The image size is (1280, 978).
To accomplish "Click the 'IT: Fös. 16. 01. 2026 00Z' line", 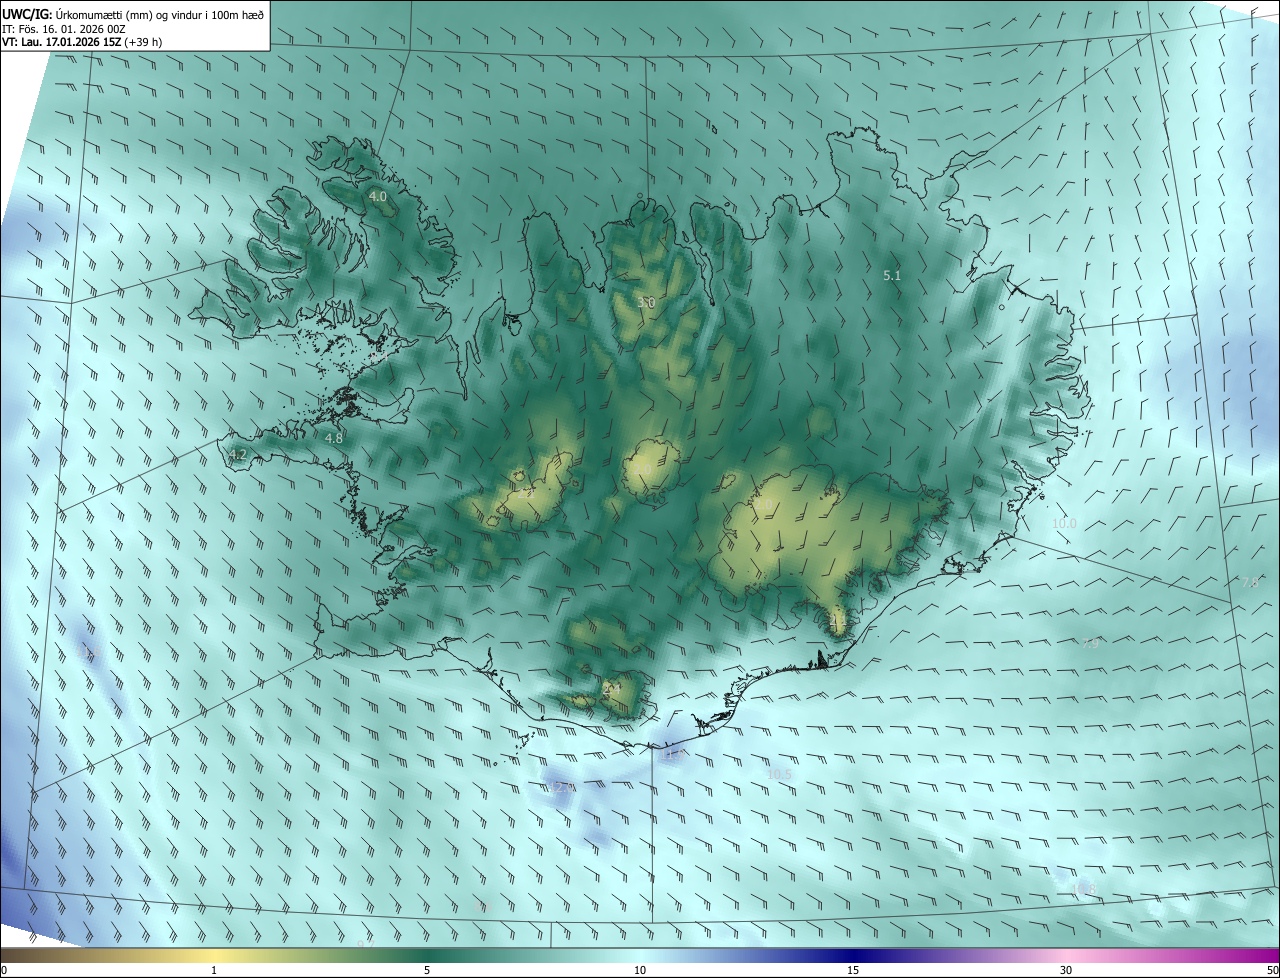I will pos(64,28).
